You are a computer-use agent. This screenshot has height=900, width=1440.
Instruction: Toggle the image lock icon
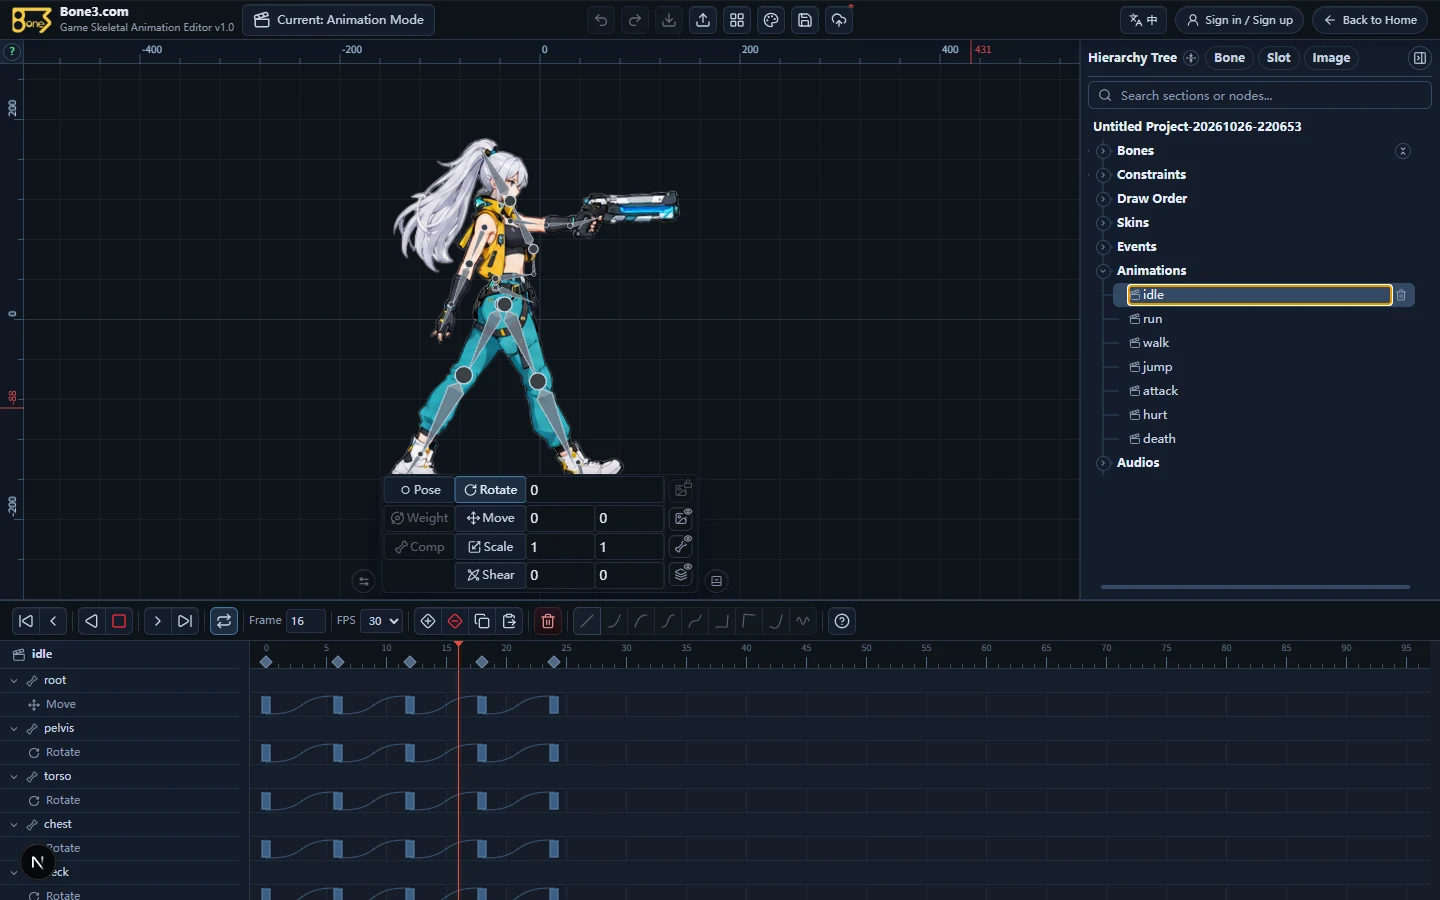click(x=683, y=489)
